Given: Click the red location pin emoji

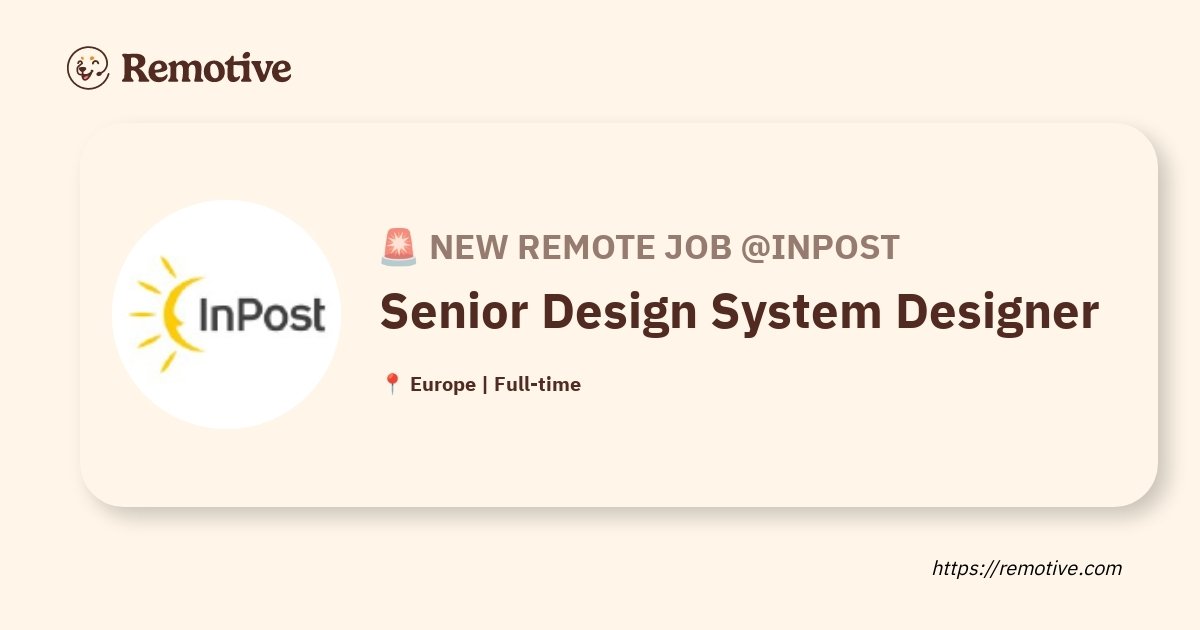Looking at the screenshot, I should [392, 384].
